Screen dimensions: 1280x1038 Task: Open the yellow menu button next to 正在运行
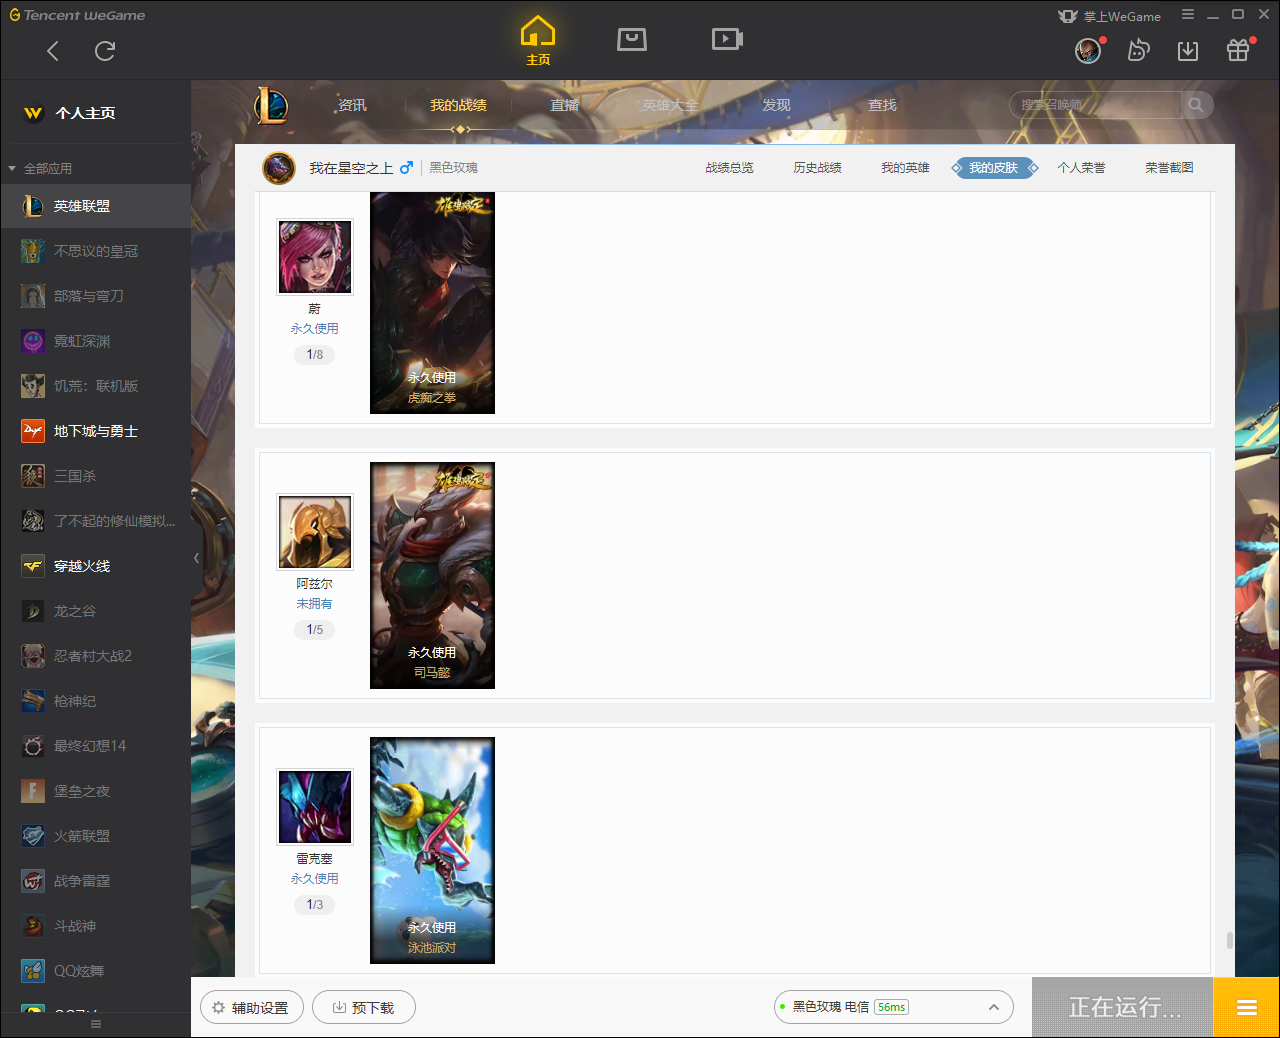[x=1246, y=1007]
